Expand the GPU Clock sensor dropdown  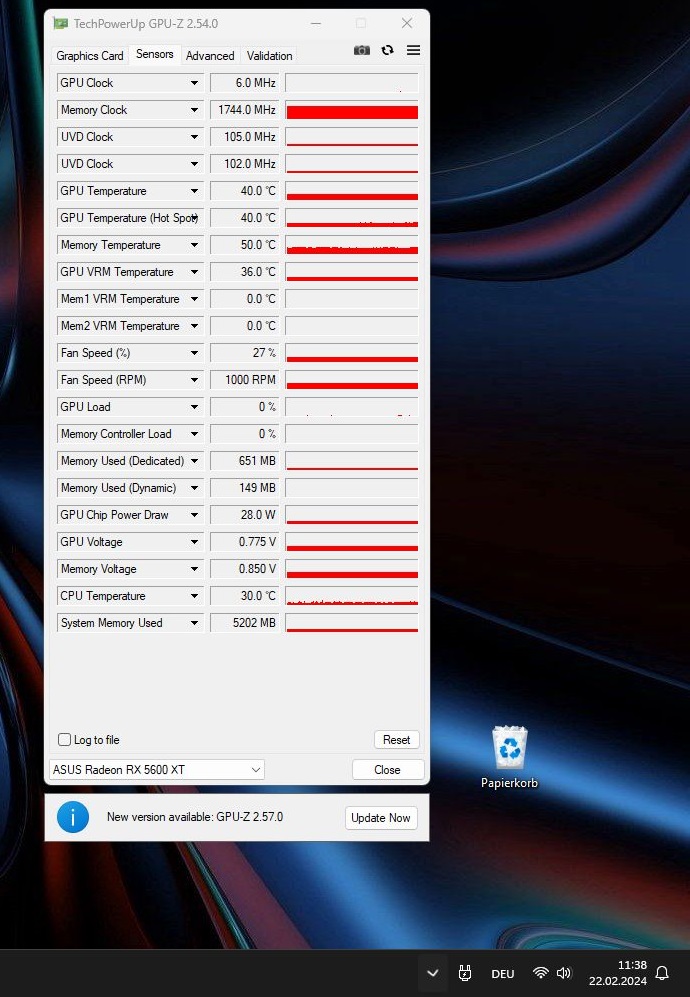coord(194,83)
